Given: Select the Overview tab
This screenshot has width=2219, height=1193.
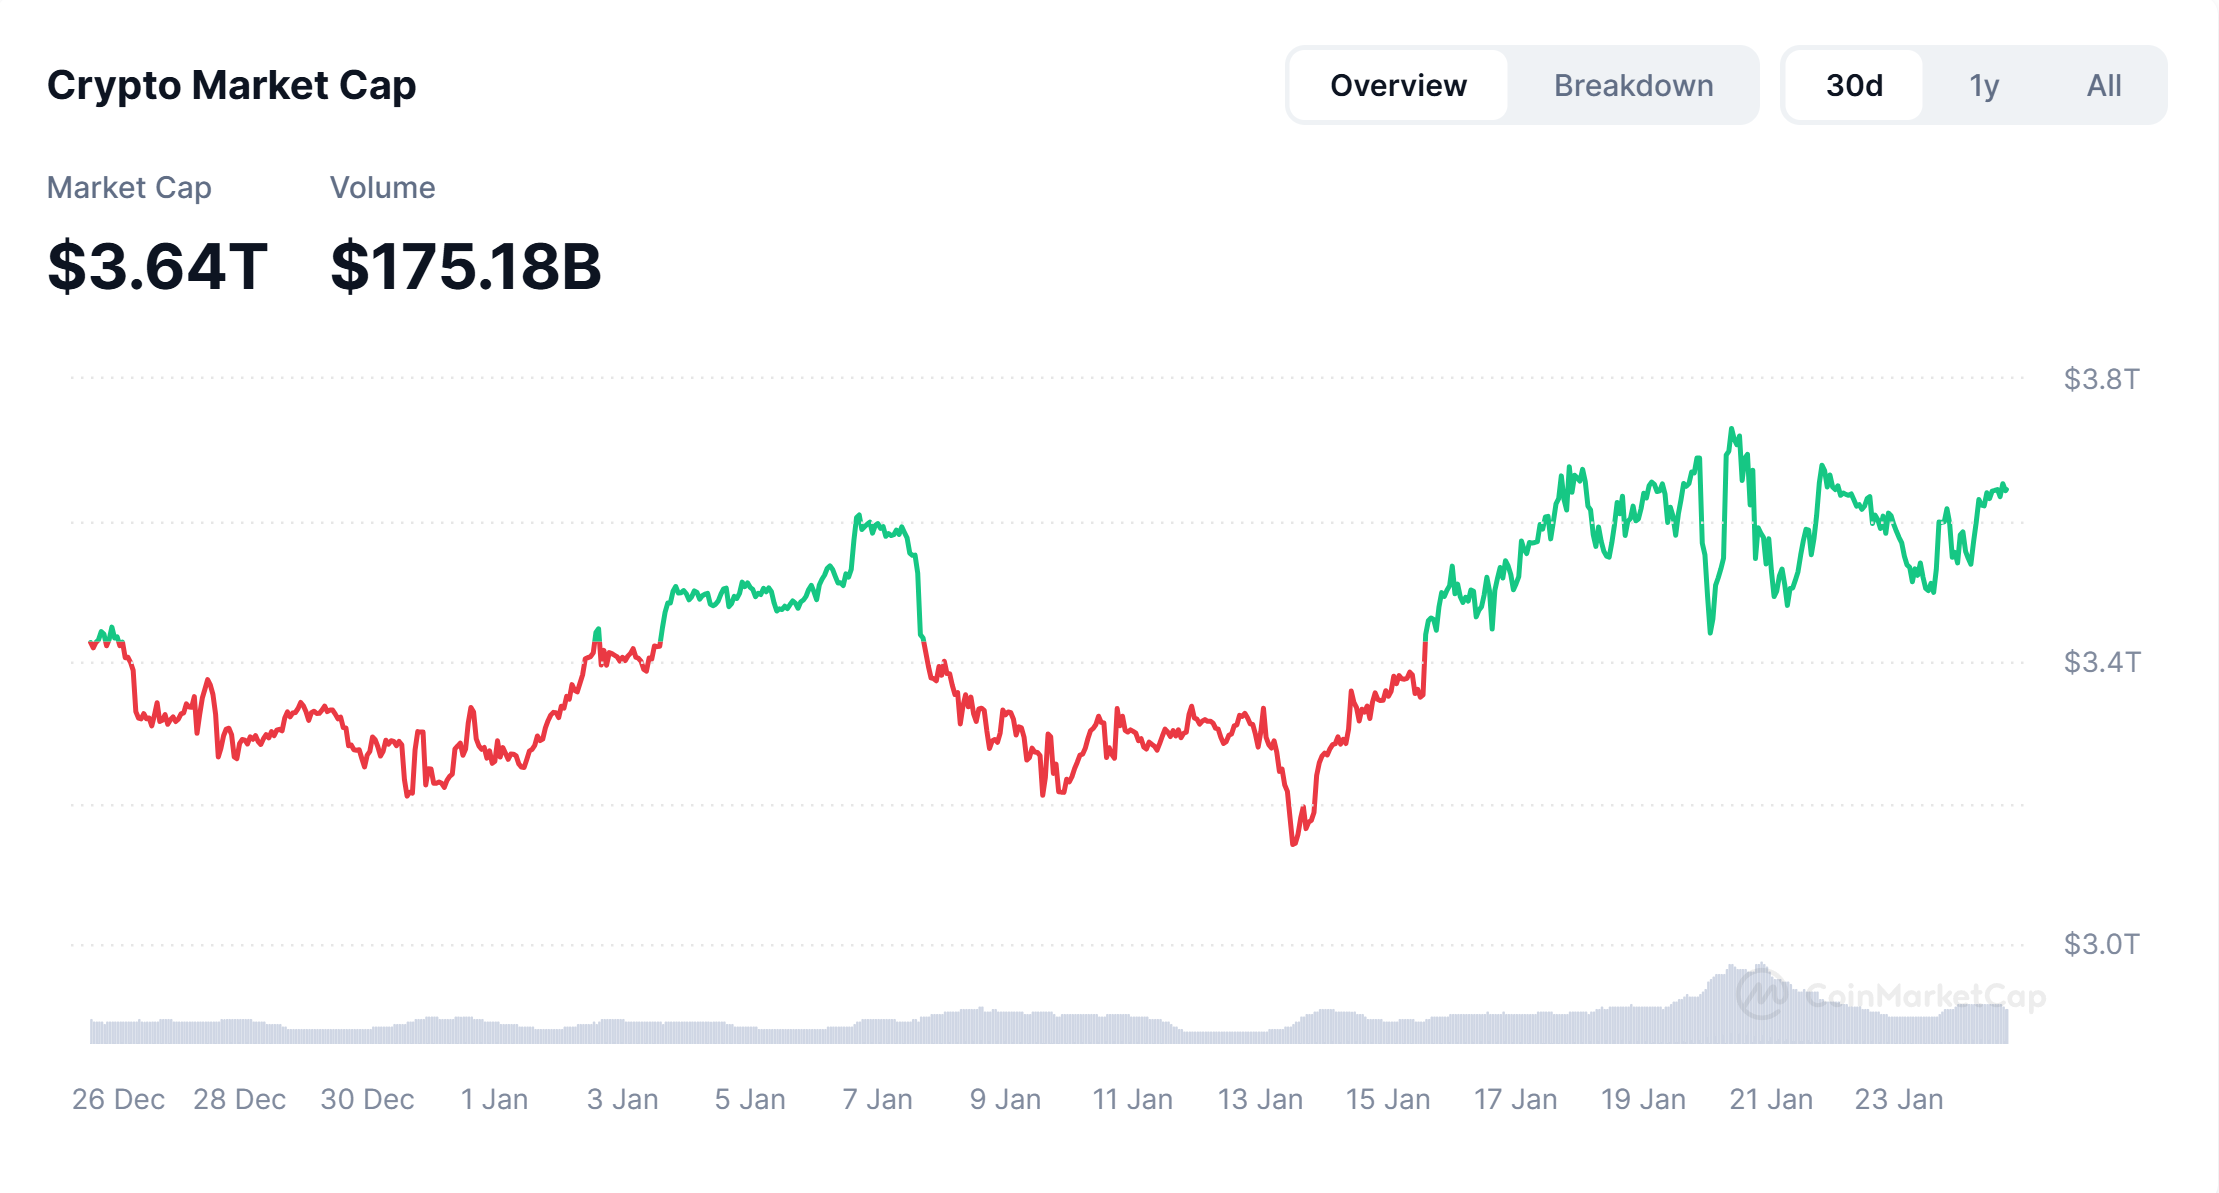Looking at the screenshot, I should tap(1398, 86).
